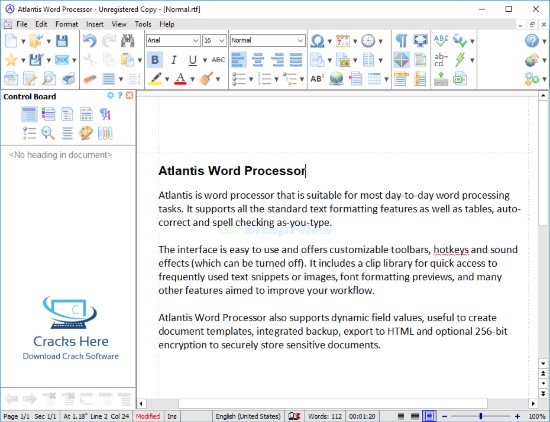Image resolution: width=550 pixels, height=422 pixels.
Task: Toggle Ins insert mode in status bar
Action: (172, 416)
